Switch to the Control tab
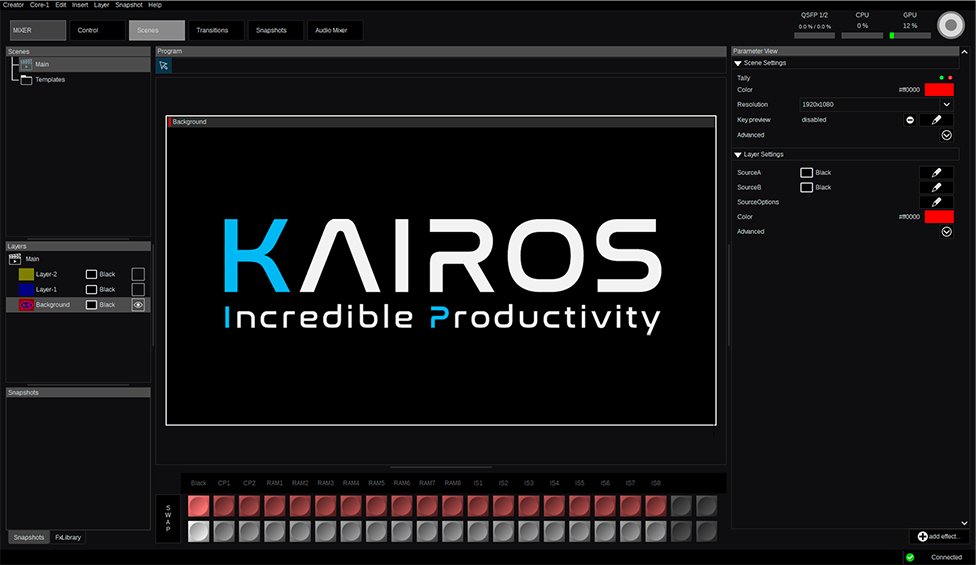Screen dimensions: 976x565 point(98,30)
